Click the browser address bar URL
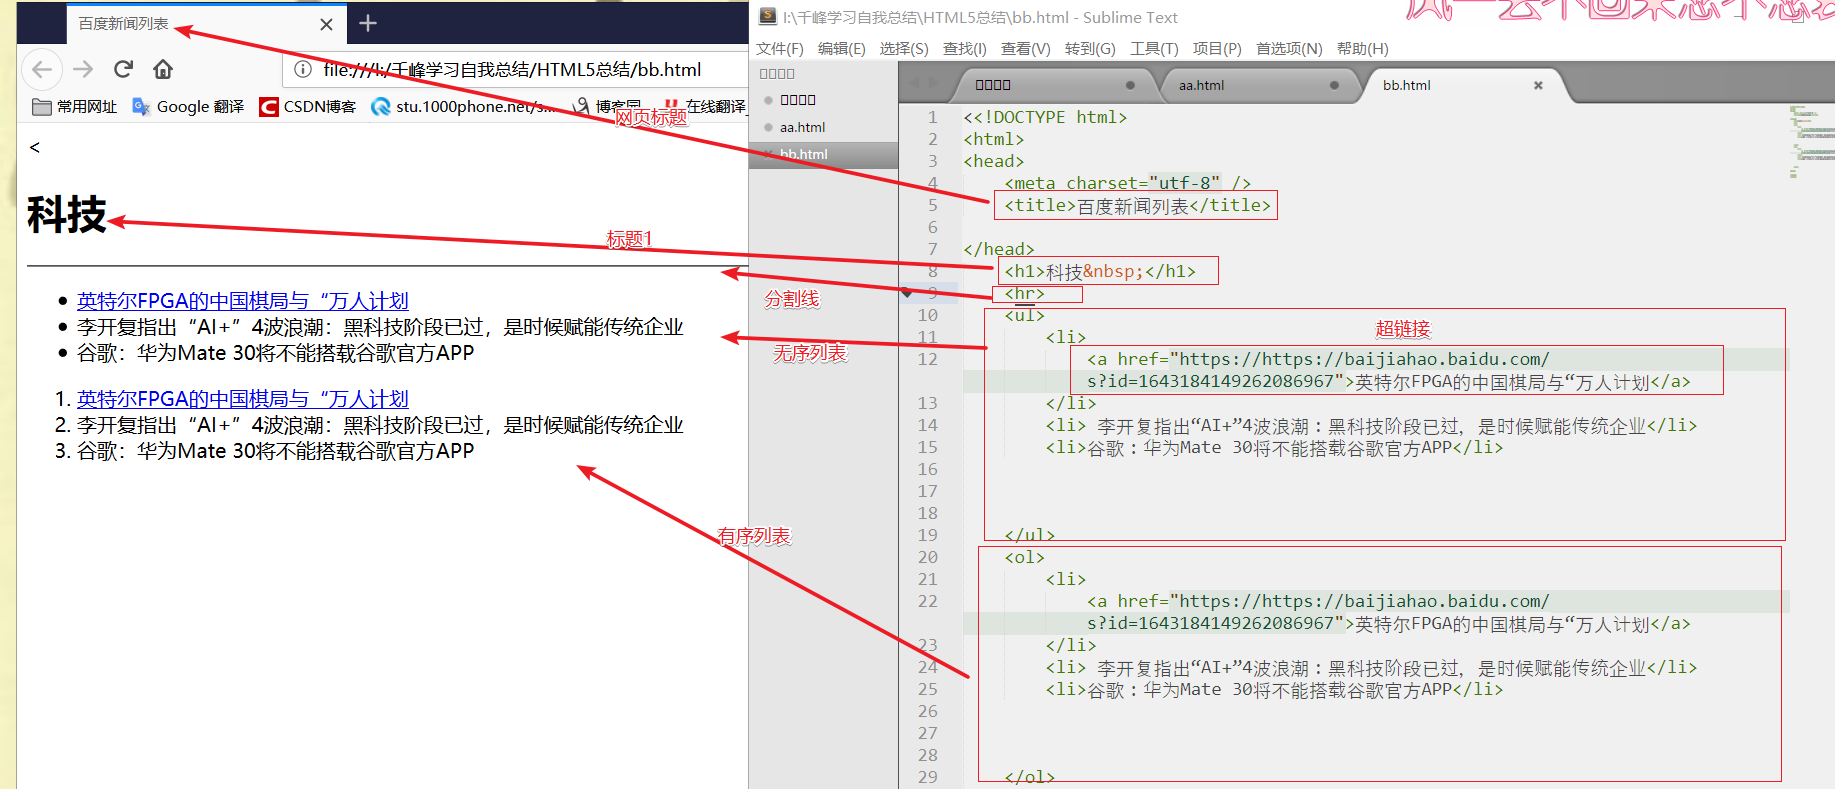This screenshot has width=1835, height=789. [x=512, y=69]
